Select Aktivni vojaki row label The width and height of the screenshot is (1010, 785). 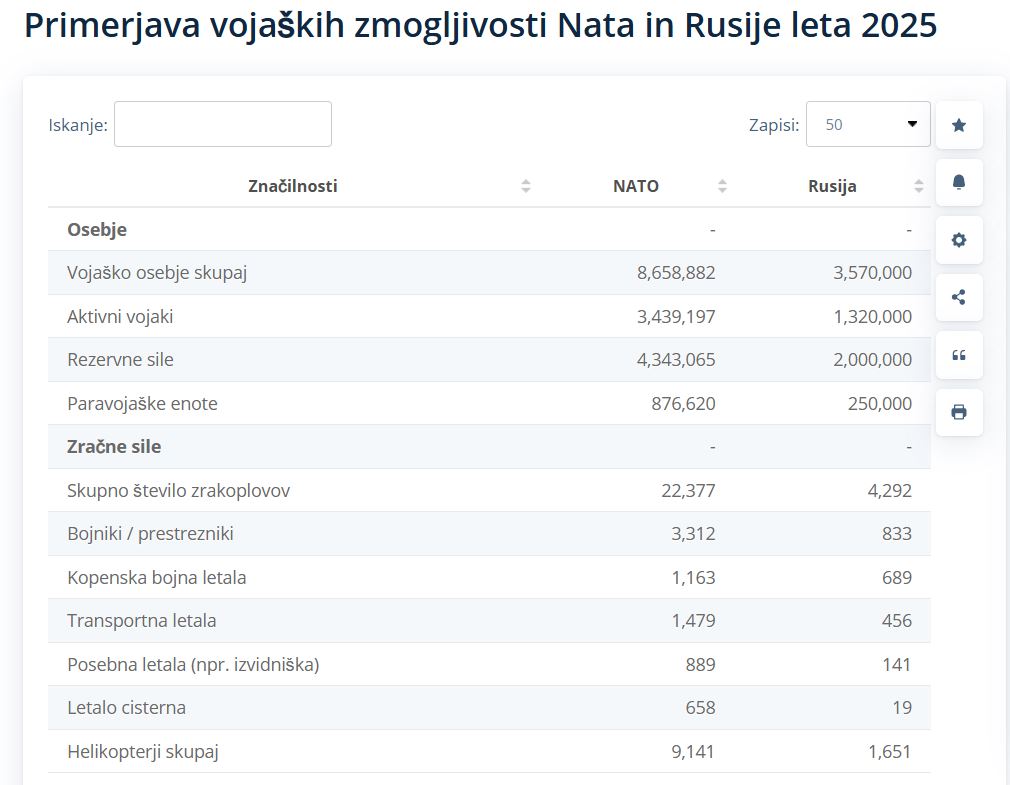[x=120, y=317]
